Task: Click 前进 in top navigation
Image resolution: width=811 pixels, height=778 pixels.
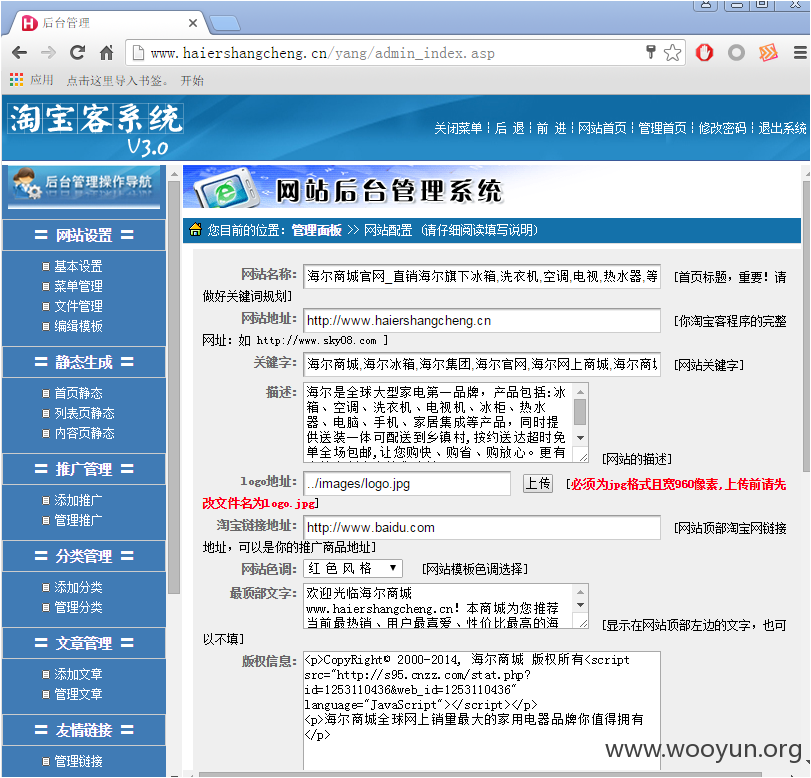Action: (551, 128)
